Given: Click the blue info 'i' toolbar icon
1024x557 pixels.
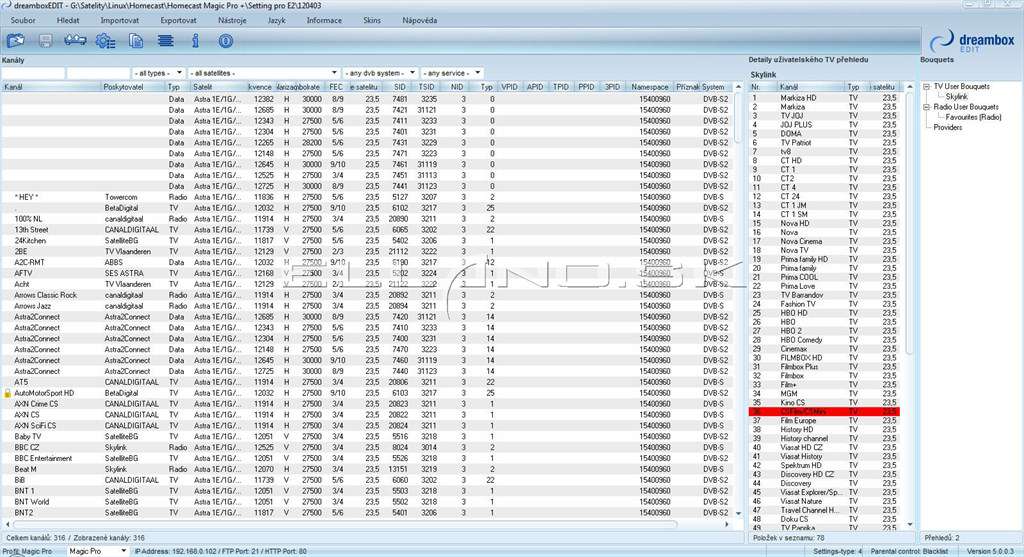Looking at the screenshot, I should click(x=195, y=41).
